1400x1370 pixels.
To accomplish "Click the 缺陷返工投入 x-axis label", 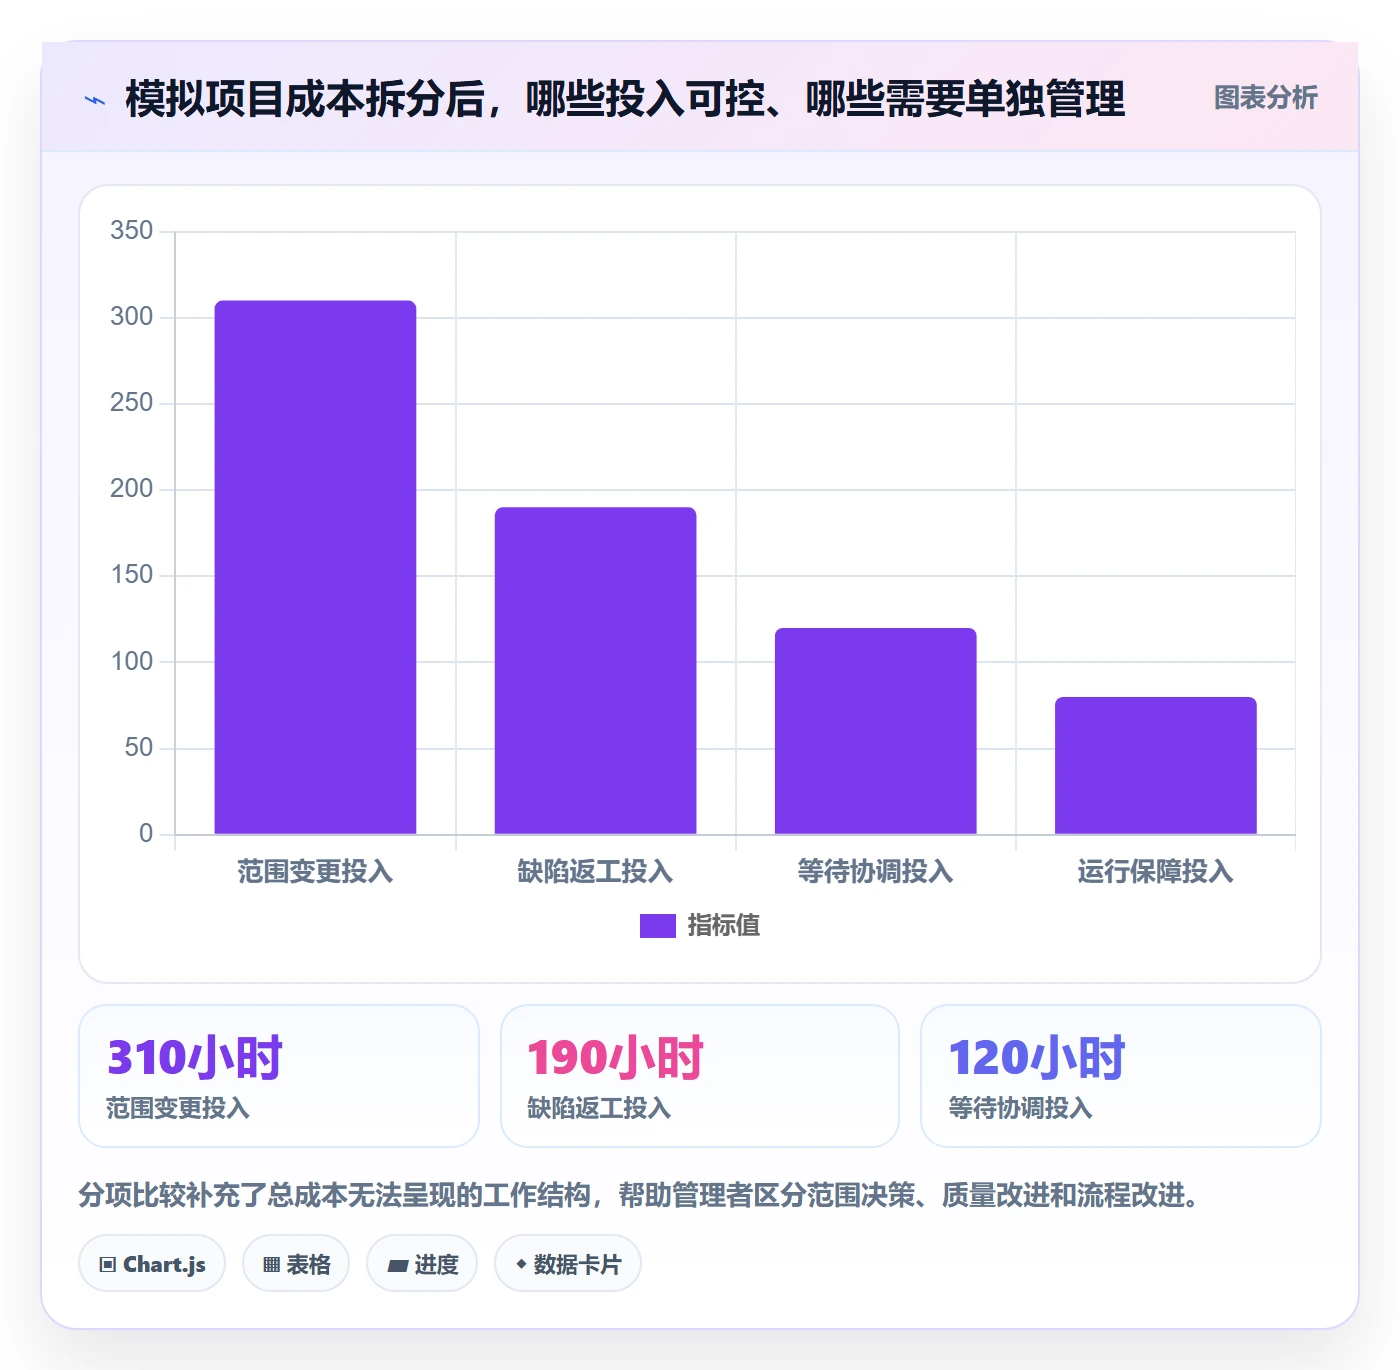I will point(595,872).
